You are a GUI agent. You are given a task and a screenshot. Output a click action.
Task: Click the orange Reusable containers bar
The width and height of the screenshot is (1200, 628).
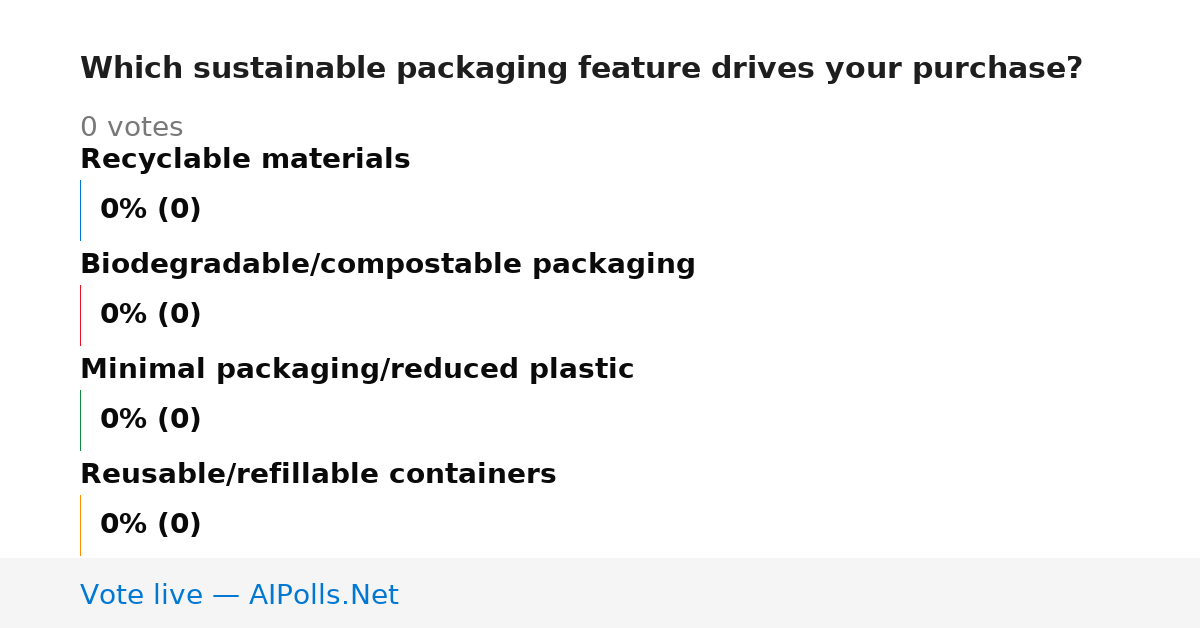[80, 525]
